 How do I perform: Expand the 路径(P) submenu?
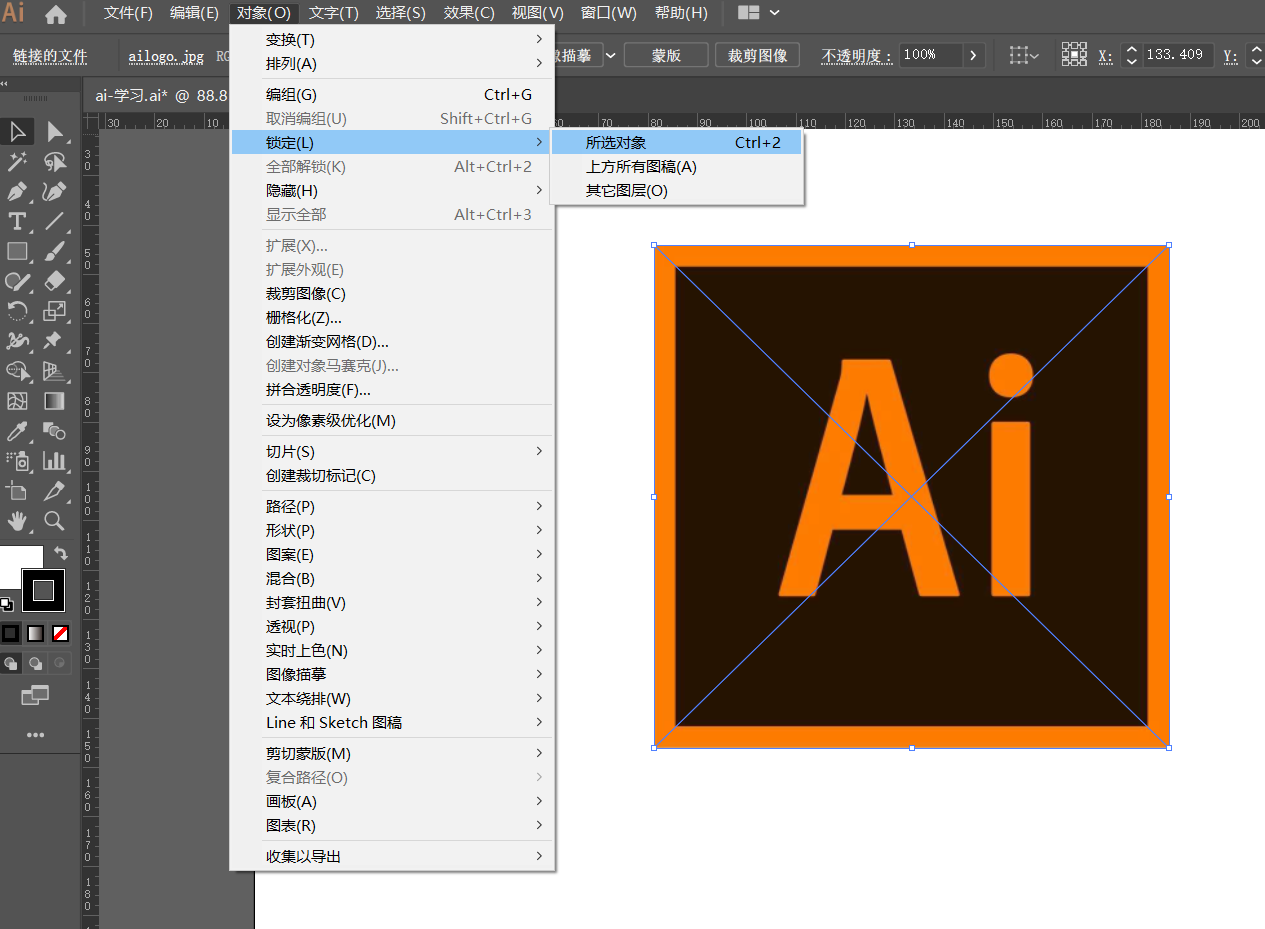392,507
